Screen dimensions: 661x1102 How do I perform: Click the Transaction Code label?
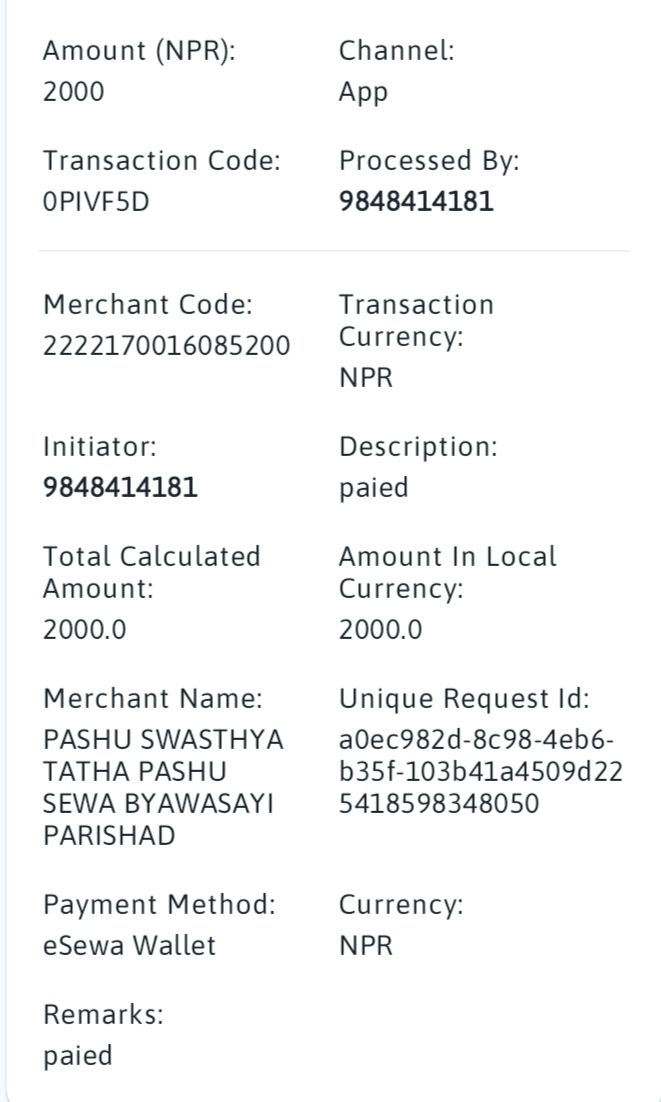click(162, 160)
